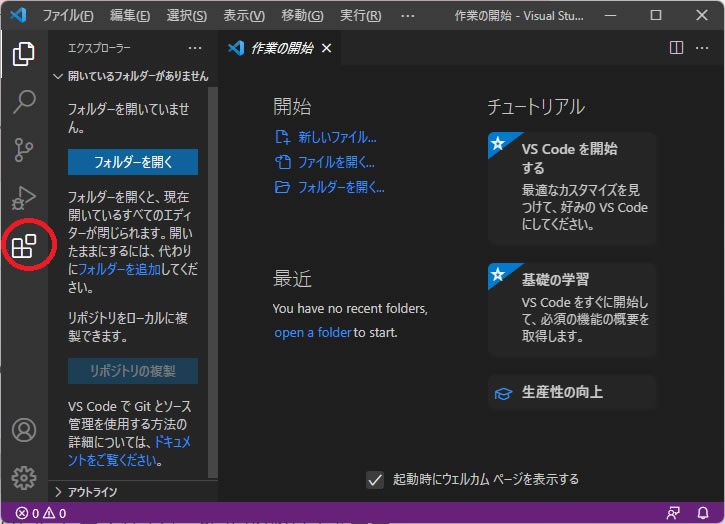Image resolution: width=725 pixels, height=524 pixels.
Task: Click the フォルダーを開く blue button
Action: (132, 162)
